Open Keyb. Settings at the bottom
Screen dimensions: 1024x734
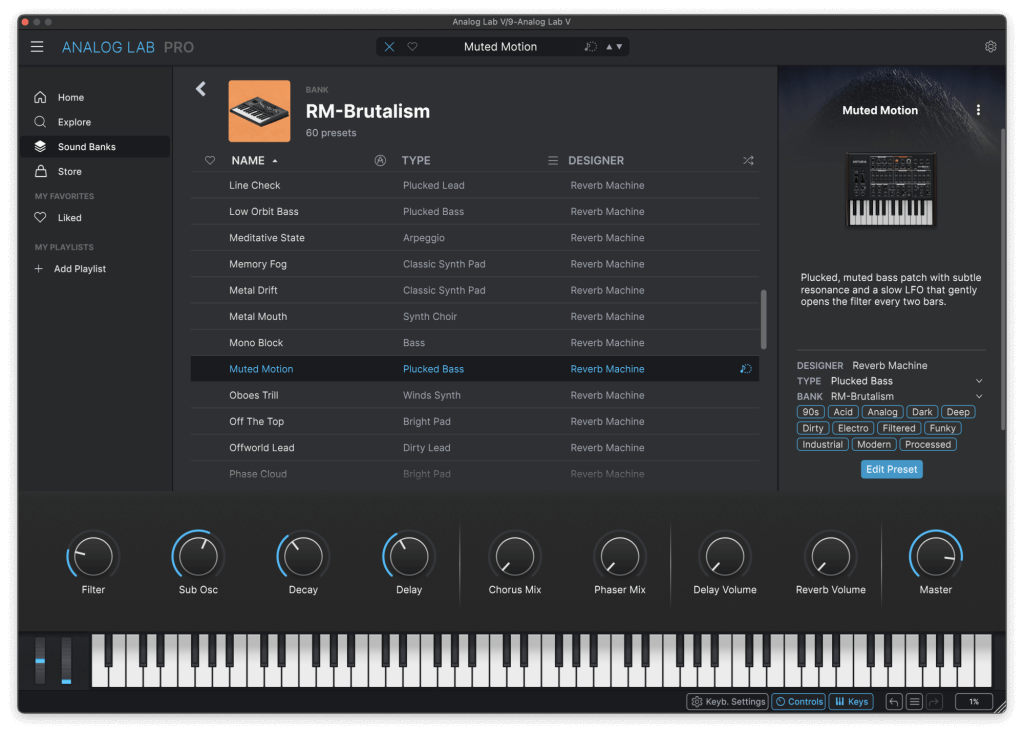coord(727,701)
